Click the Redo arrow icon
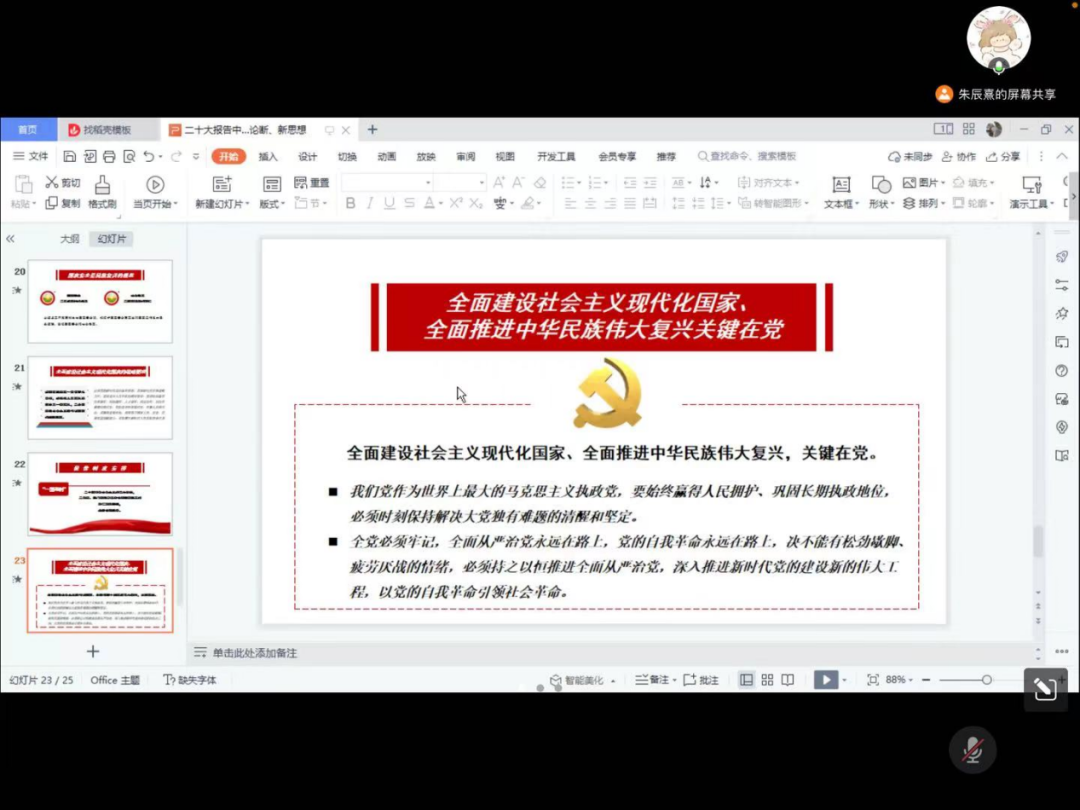This screenshot has width=1080, height=810. (176, 156)
